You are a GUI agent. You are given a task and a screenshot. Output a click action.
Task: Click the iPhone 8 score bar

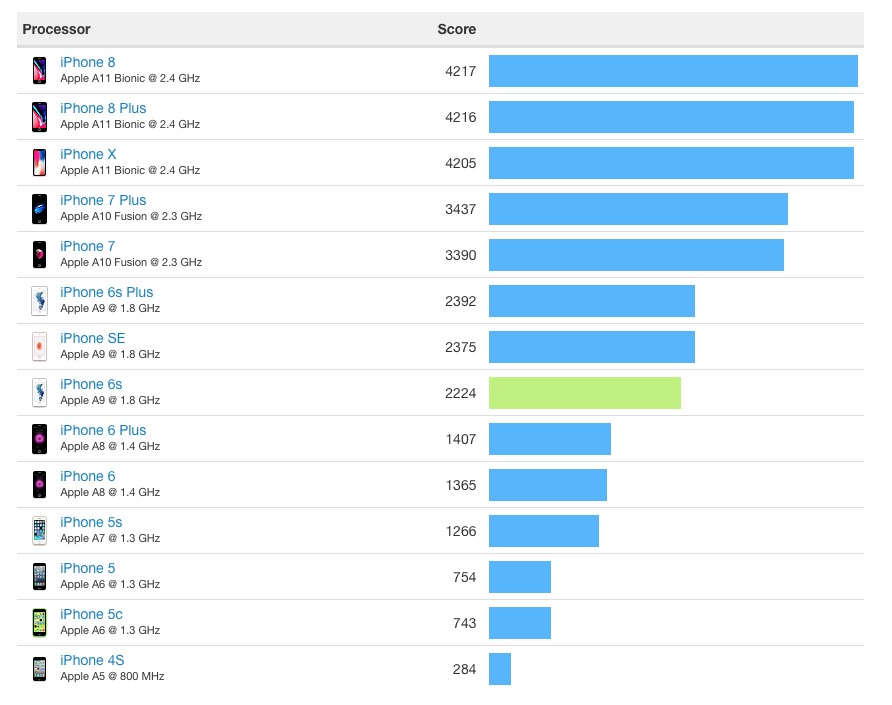673,71
